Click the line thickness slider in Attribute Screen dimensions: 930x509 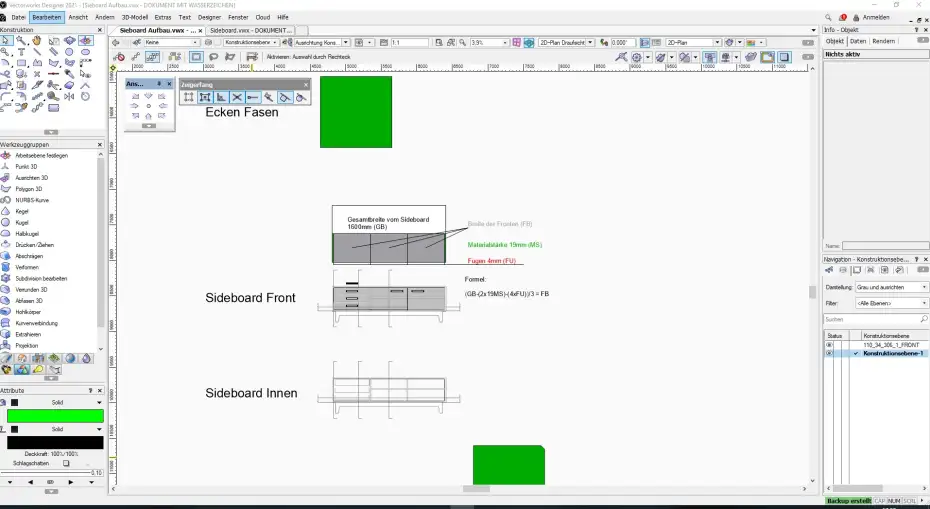click(x=46, y=473)
